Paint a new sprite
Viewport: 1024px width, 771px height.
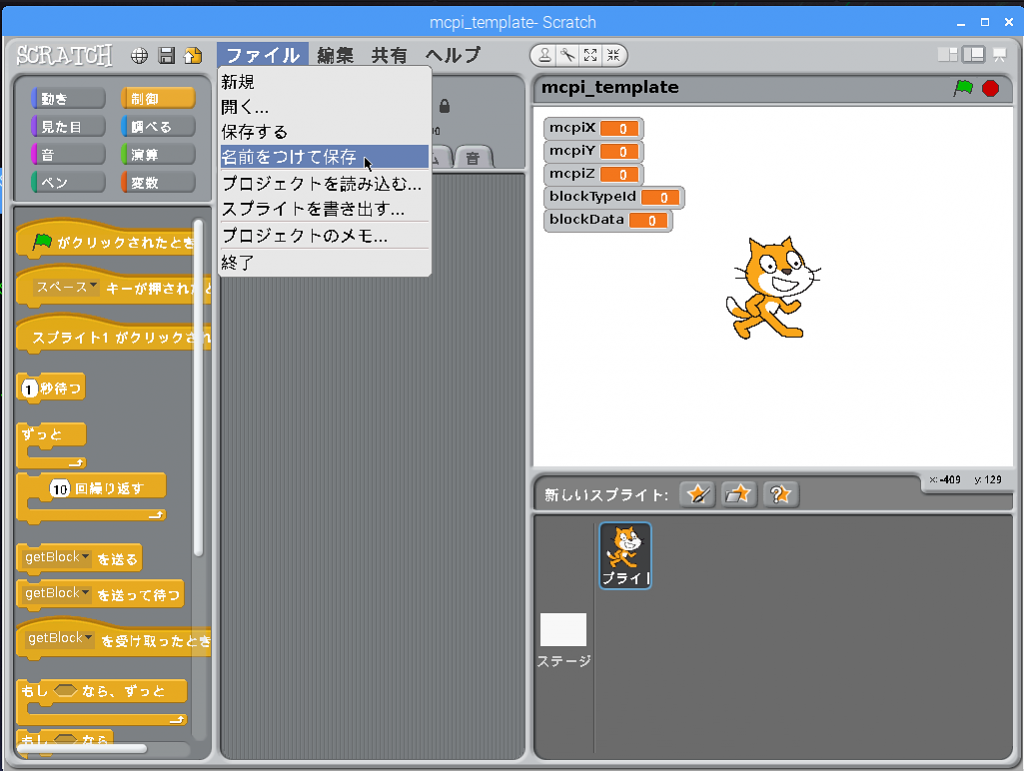click(697, 494)
